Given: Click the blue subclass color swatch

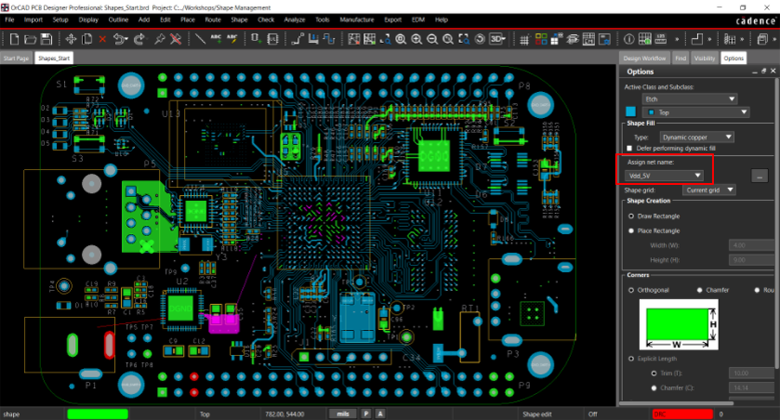Looking at the screenshot, I should coord(630,114).
